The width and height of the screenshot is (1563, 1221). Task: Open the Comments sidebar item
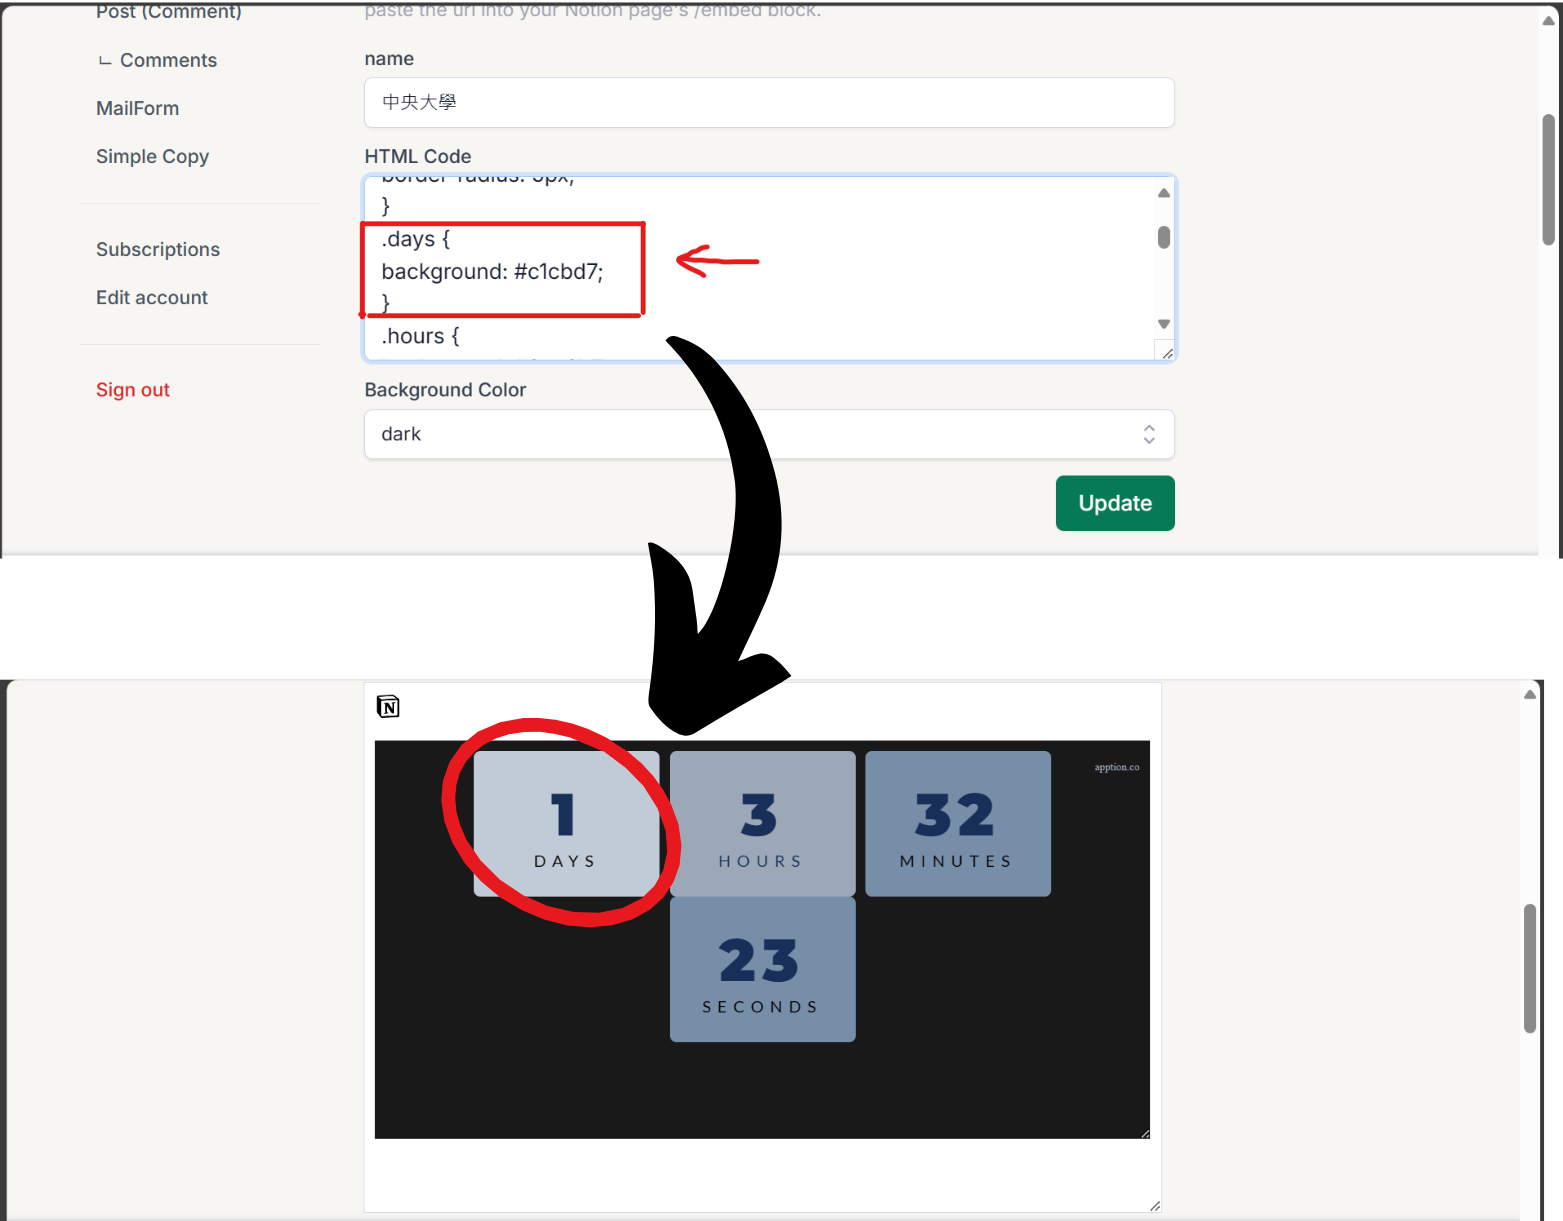pyautogui.click(x=168, y=60)
